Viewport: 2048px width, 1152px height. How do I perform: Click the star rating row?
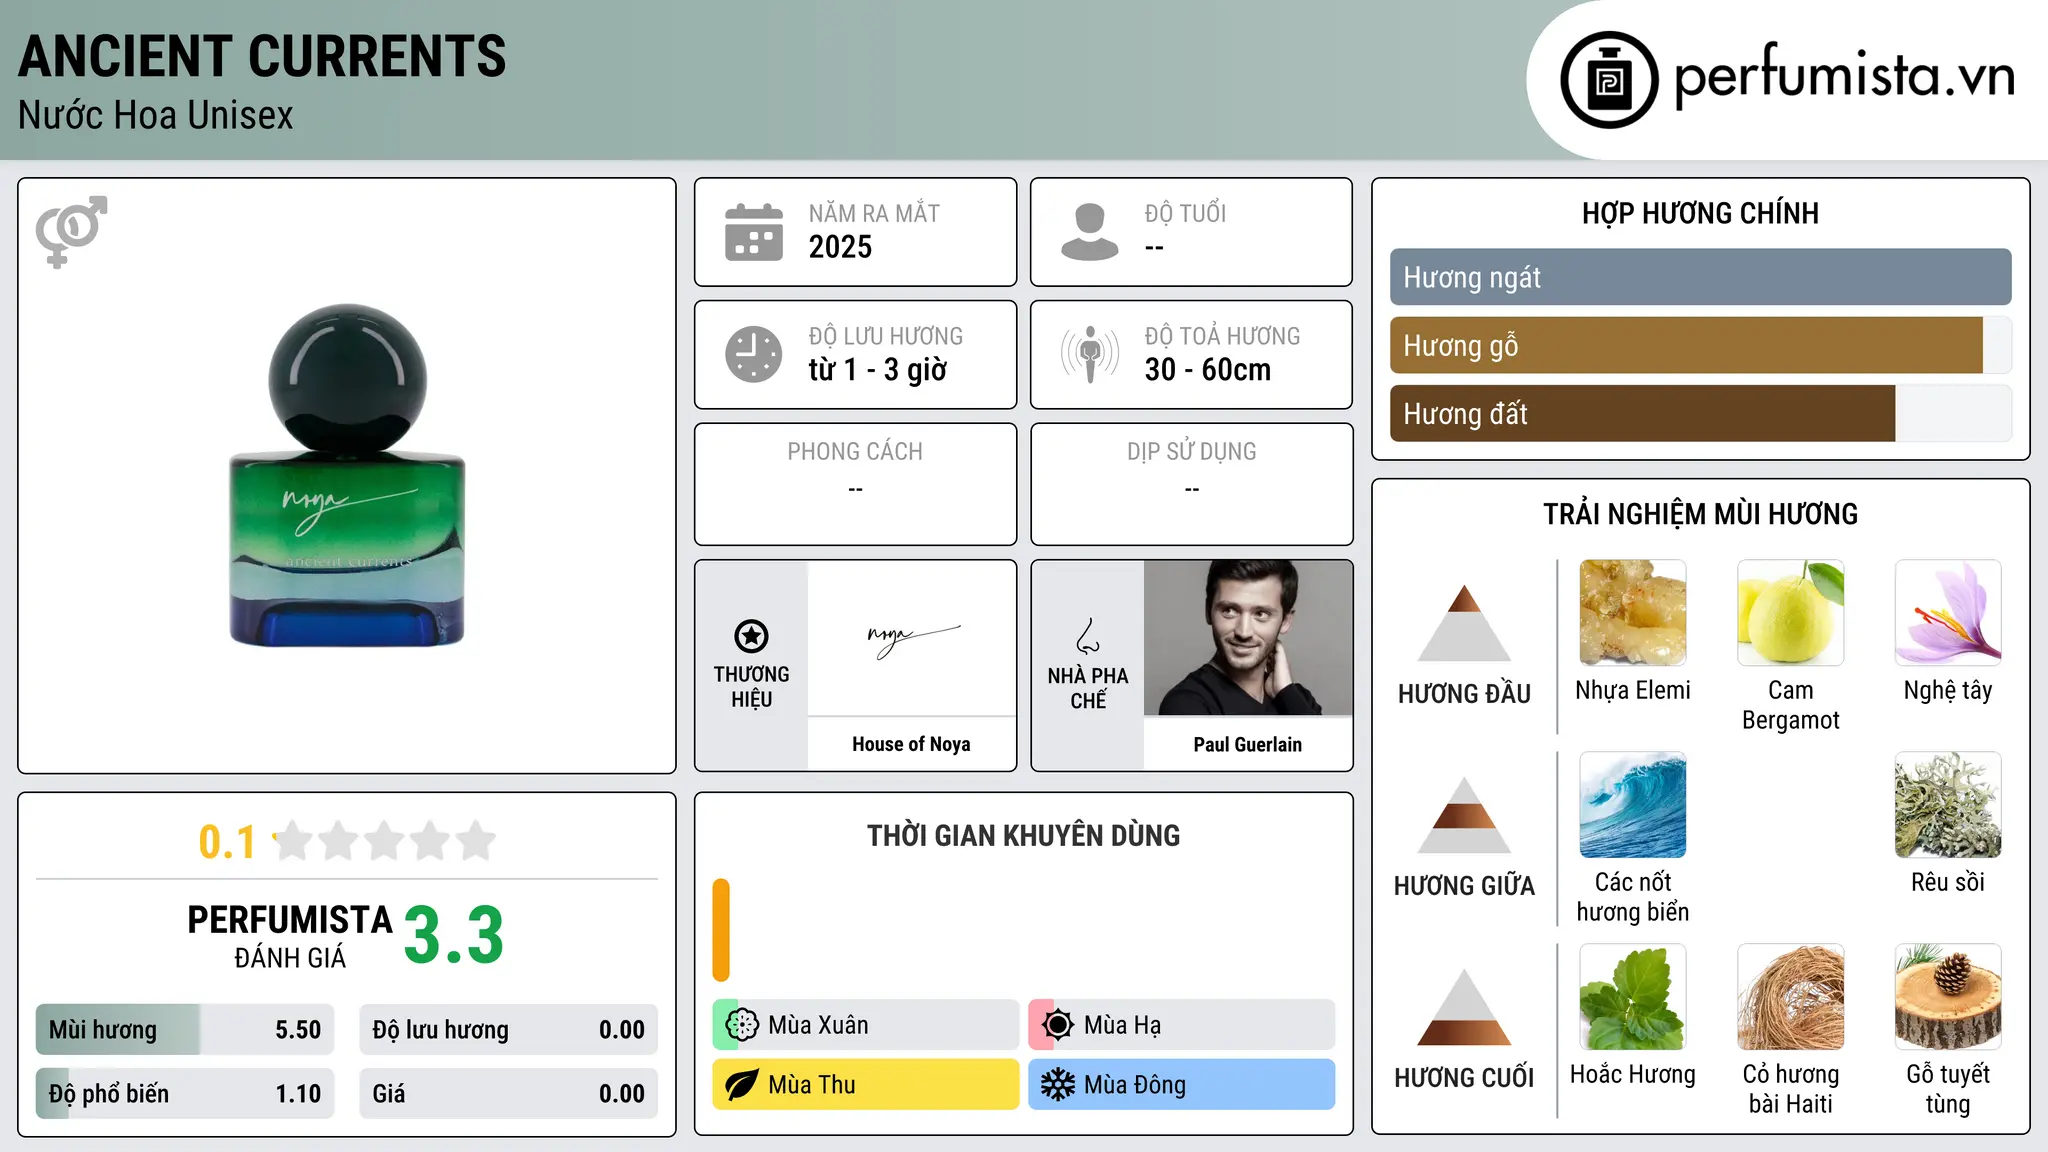point(384,841)
